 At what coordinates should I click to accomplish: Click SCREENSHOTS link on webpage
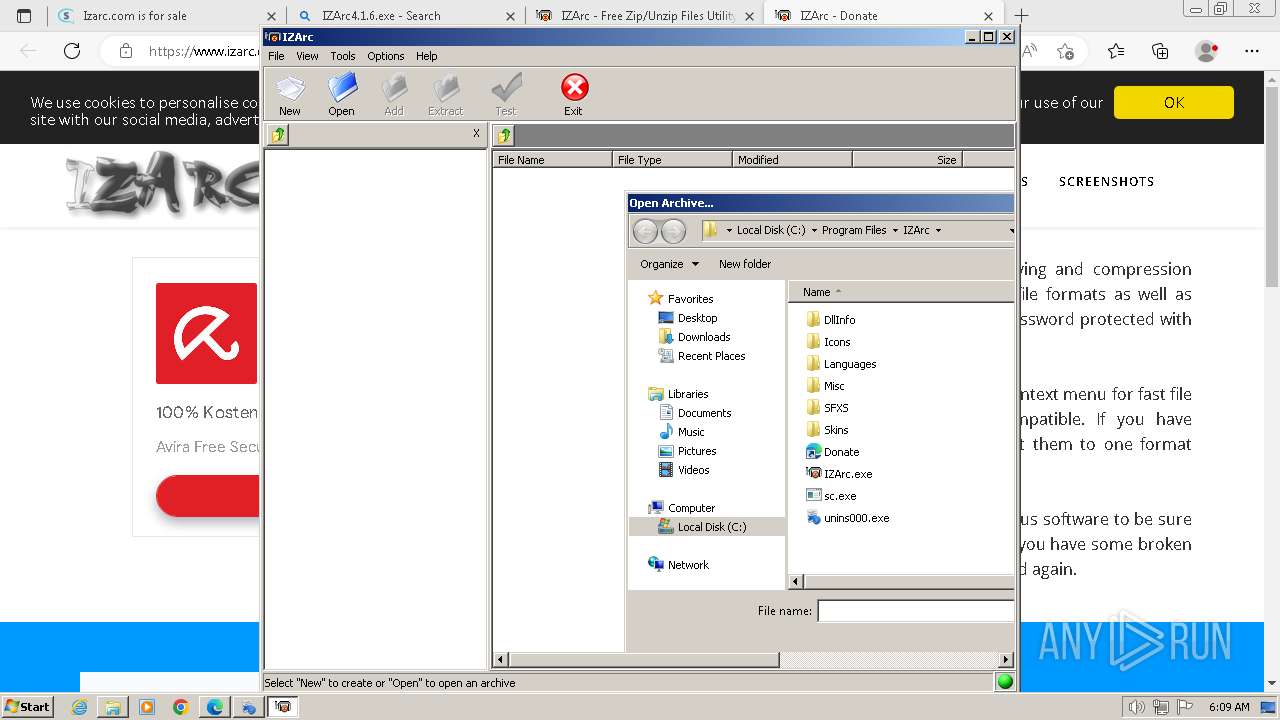click(x=1106, y=181)
